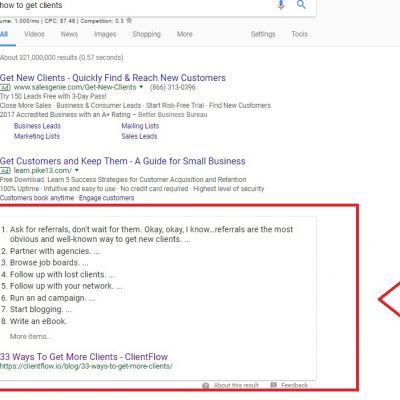400x400 pixels.
Task: Open the News results tab
Action: pyautogui.click(x=69, y=34)
